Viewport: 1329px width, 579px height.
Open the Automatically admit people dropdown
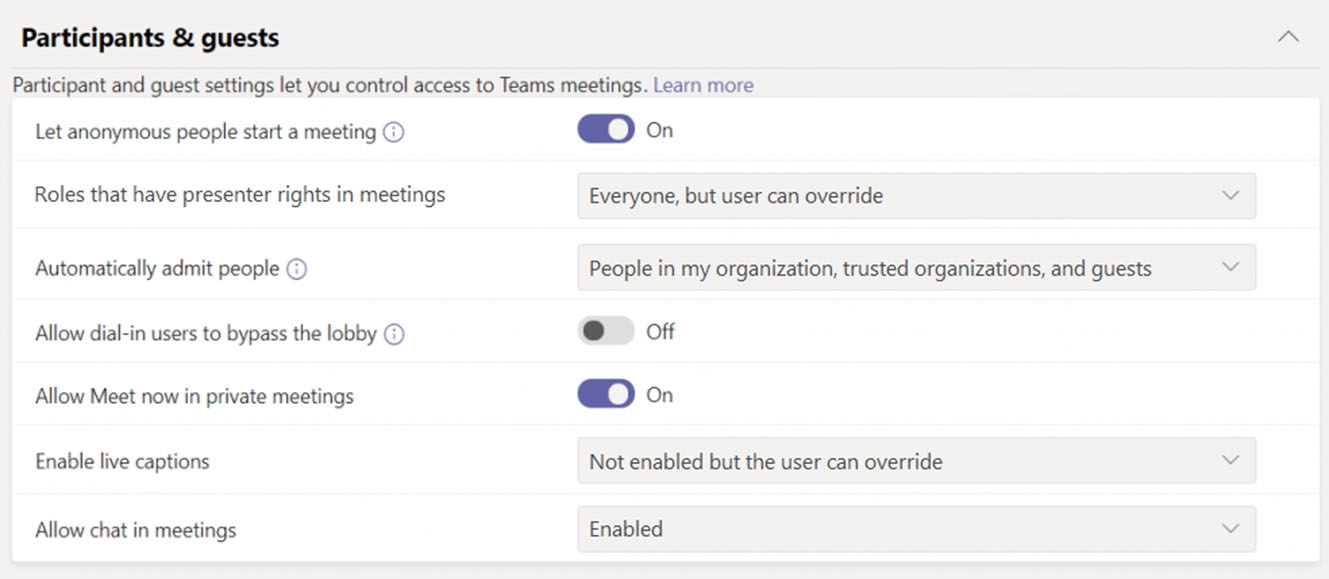(x=916, y=268)
